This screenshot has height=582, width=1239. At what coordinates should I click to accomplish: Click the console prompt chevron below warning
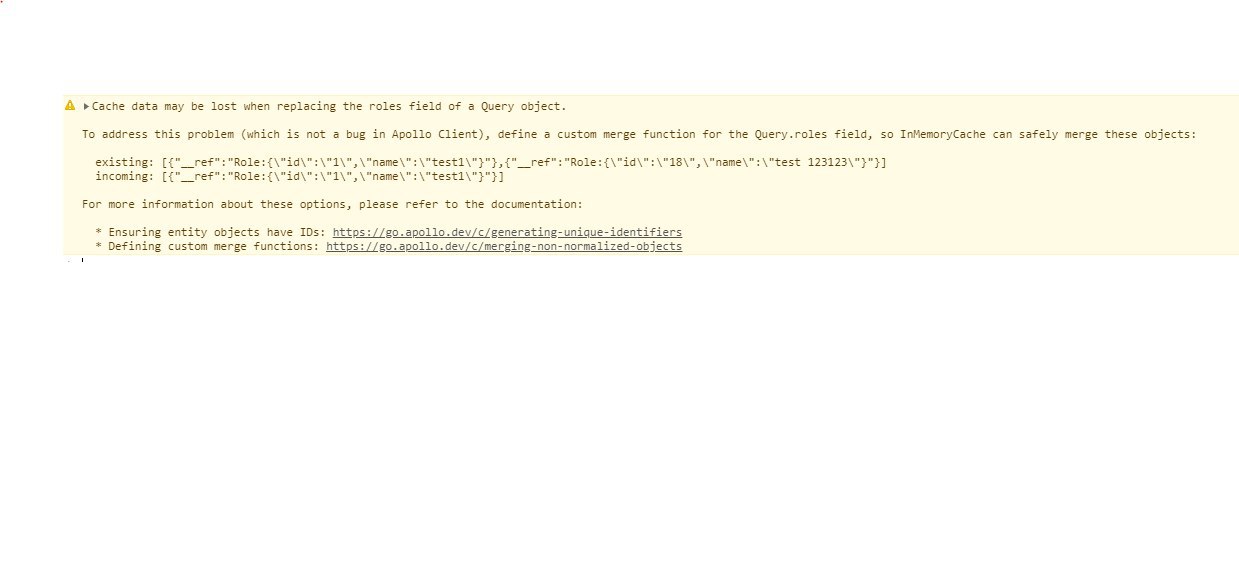69,262
